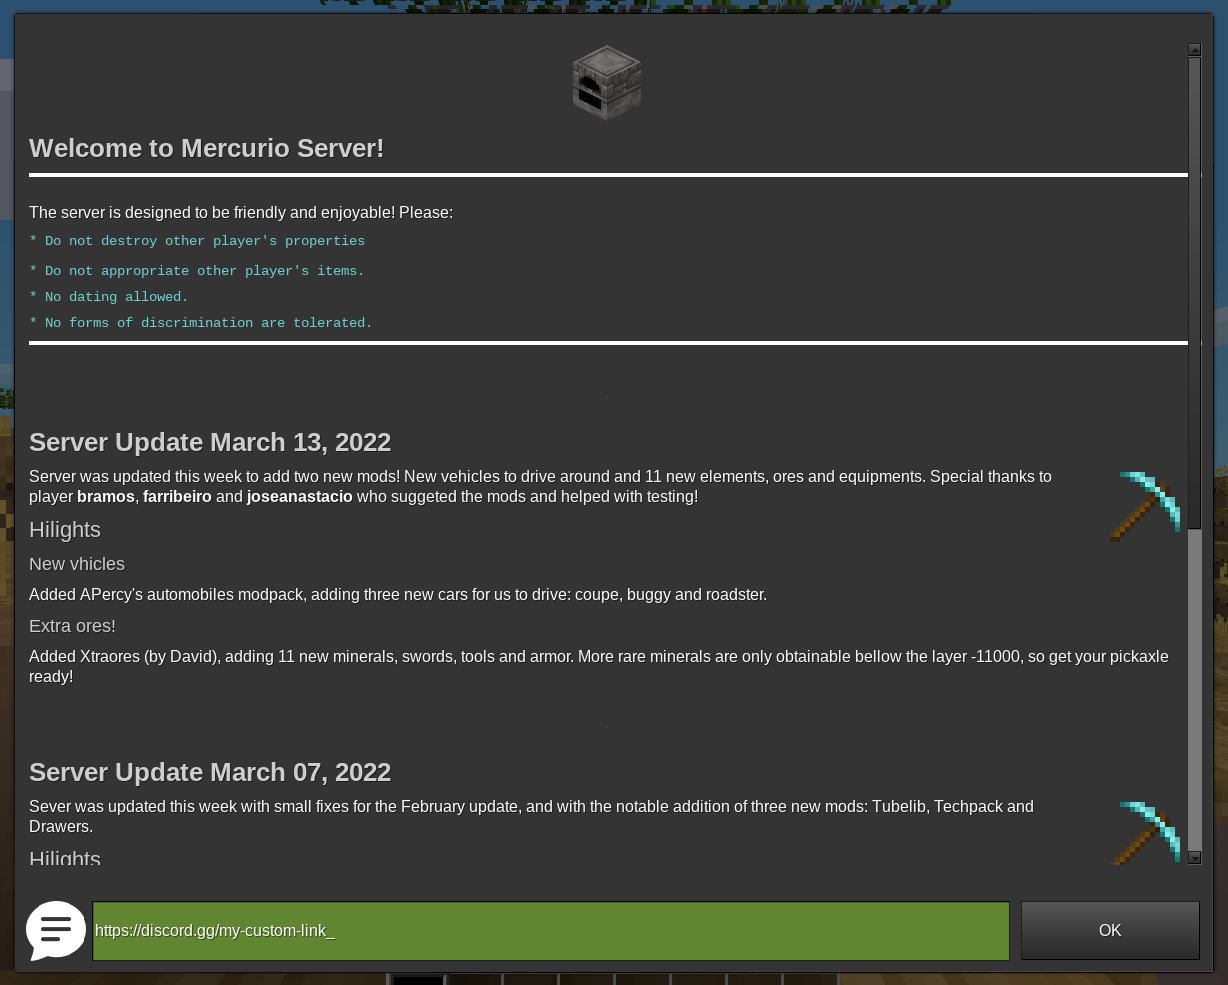Viewport: 1228px width, 985px height.
Task: Focus the Discord link text field
Action: coord(550,931)
